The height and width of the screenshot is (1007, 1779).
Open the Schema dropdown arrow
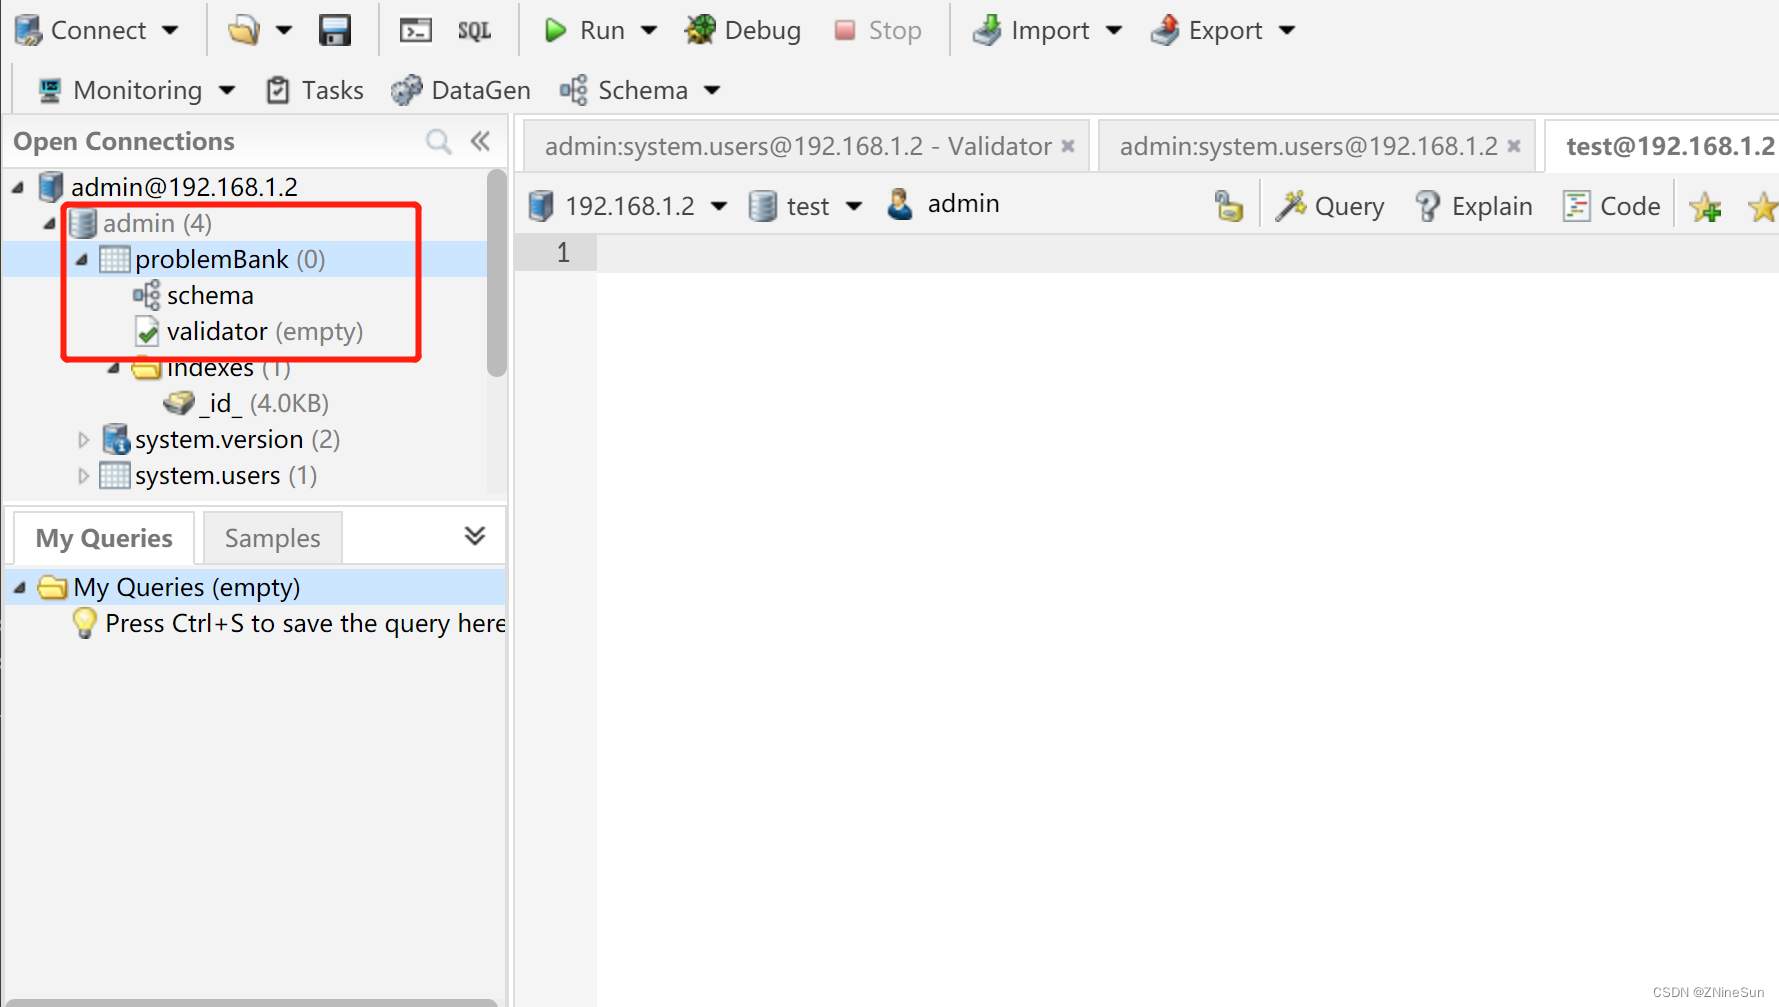pos(712,90)
